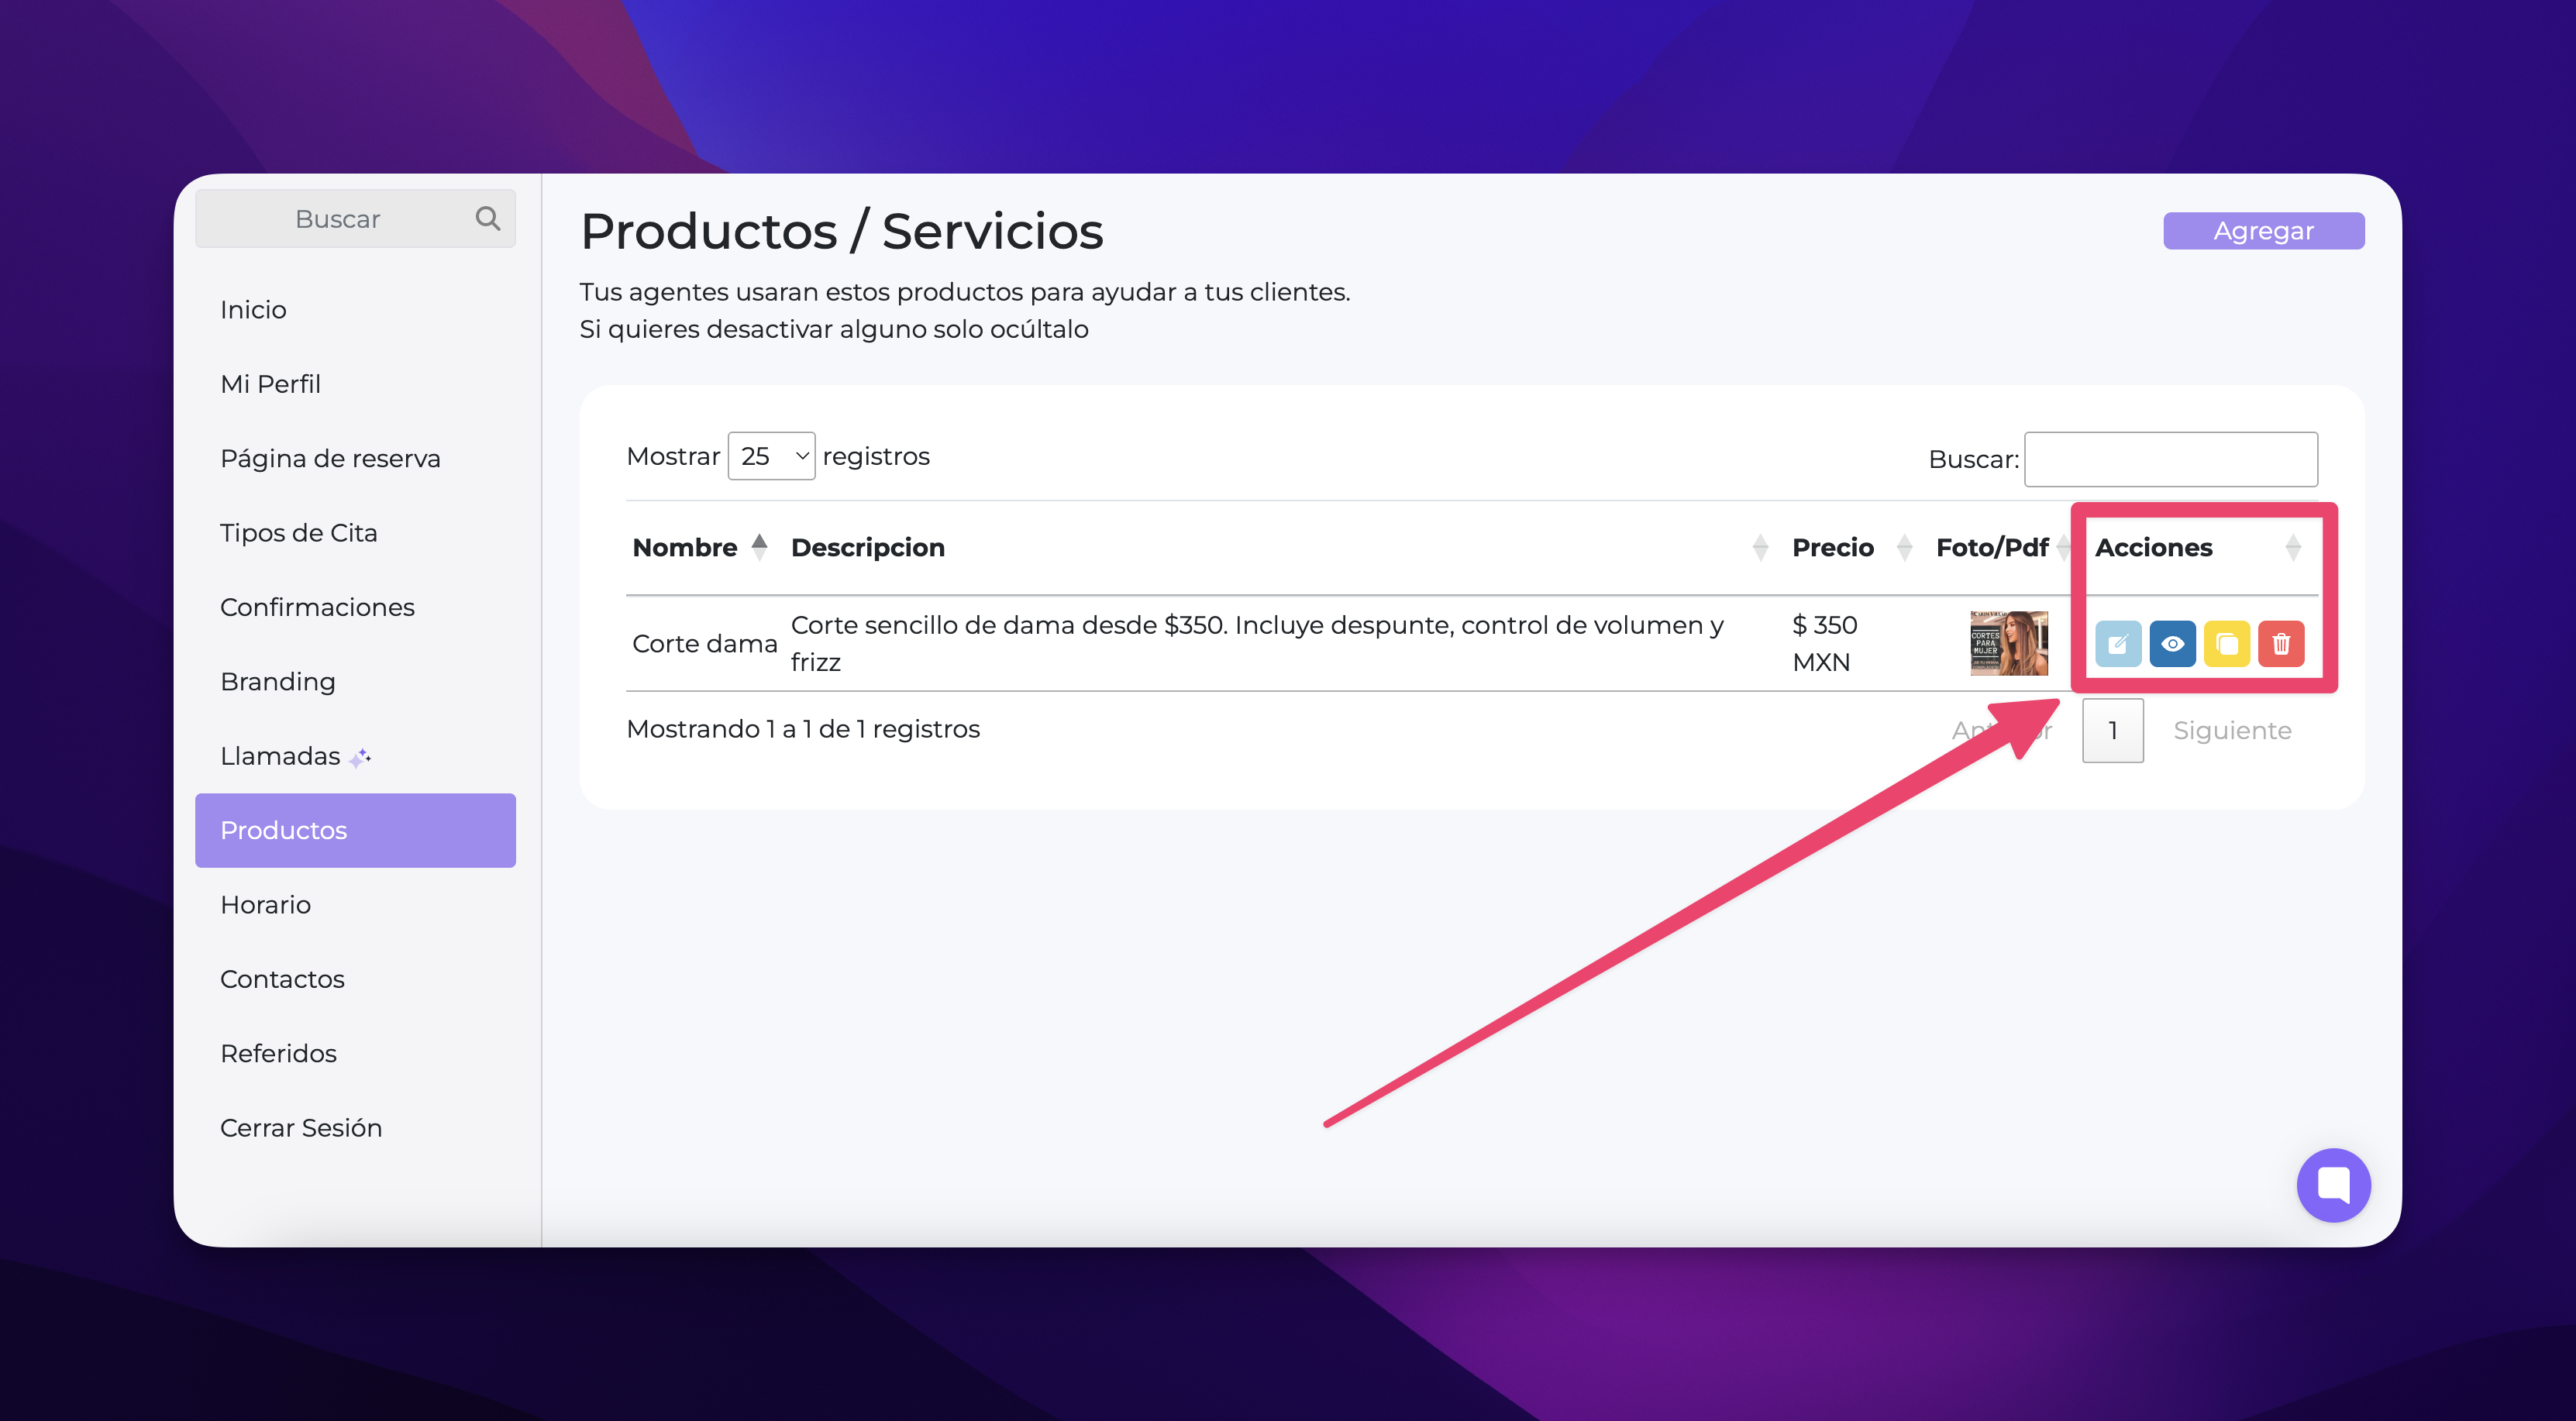This screenshot has width=2576, height=1421.
Task: Click the magnifier icon in sidebar search
Action: click(x=487, y=218)
